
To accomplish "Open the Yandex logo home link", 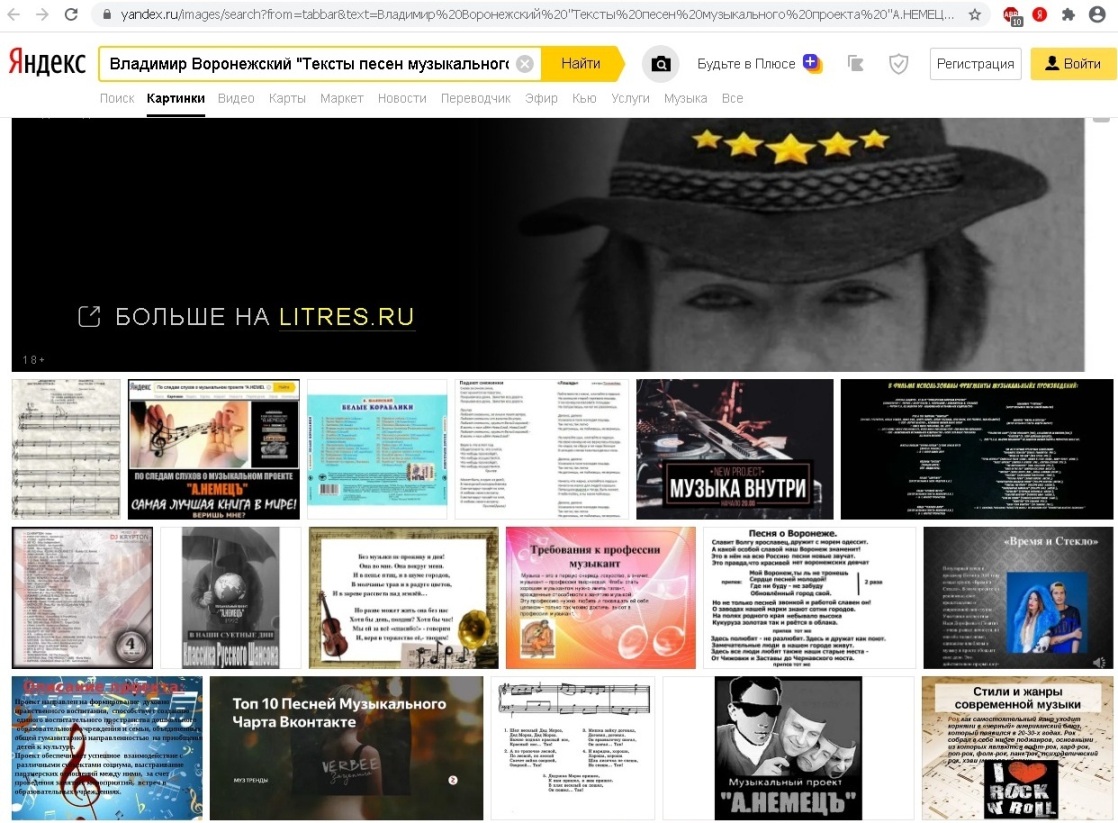I will tap(47, 63).
